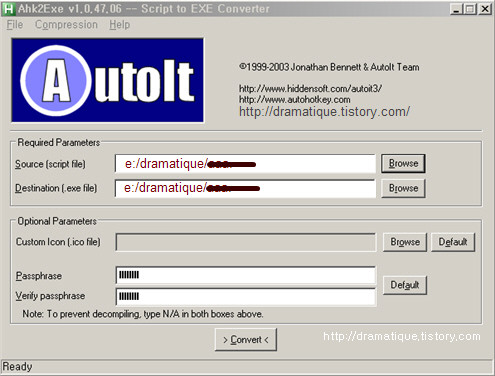This screenshot has width=495, height=376.
Task: Click the Custom Icon path field
Action: coord(246,242)
